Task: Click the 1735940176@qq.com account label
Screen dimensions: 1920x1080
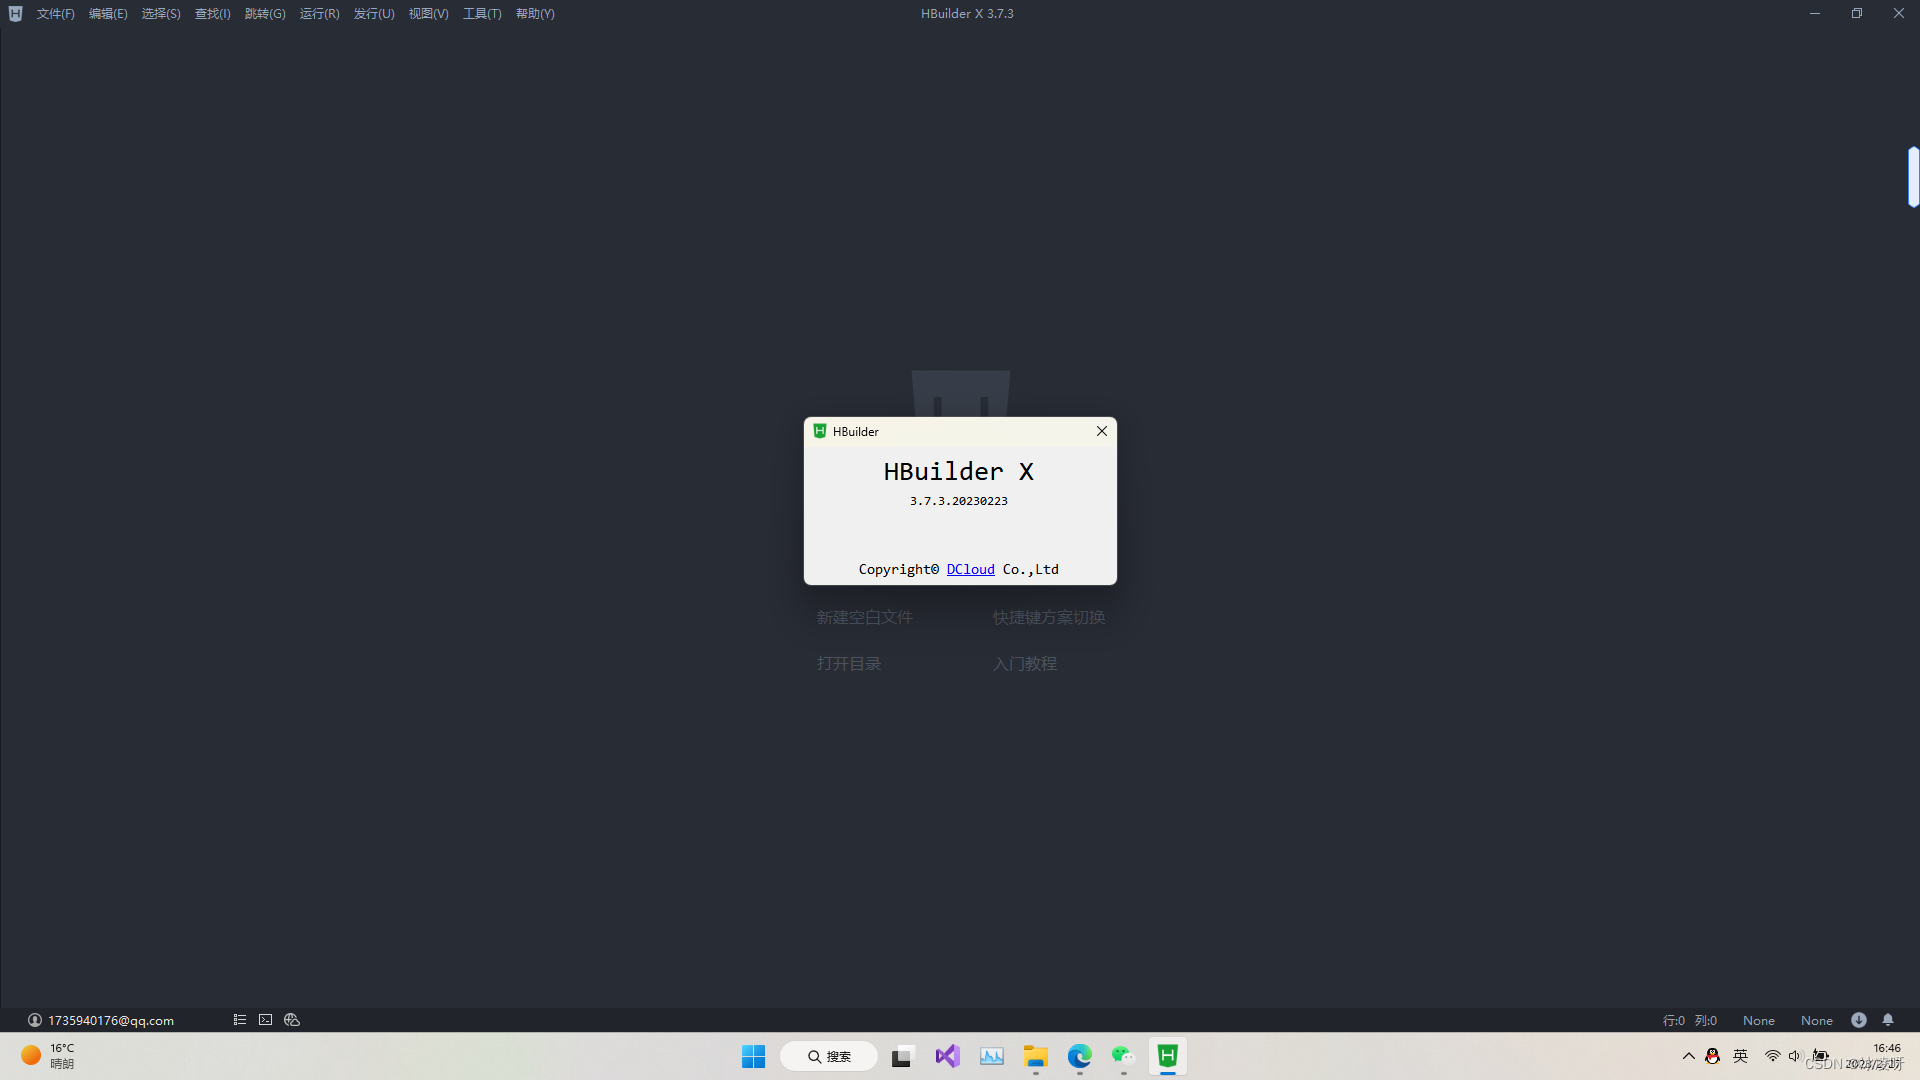Action: (x=111, y=1020)
